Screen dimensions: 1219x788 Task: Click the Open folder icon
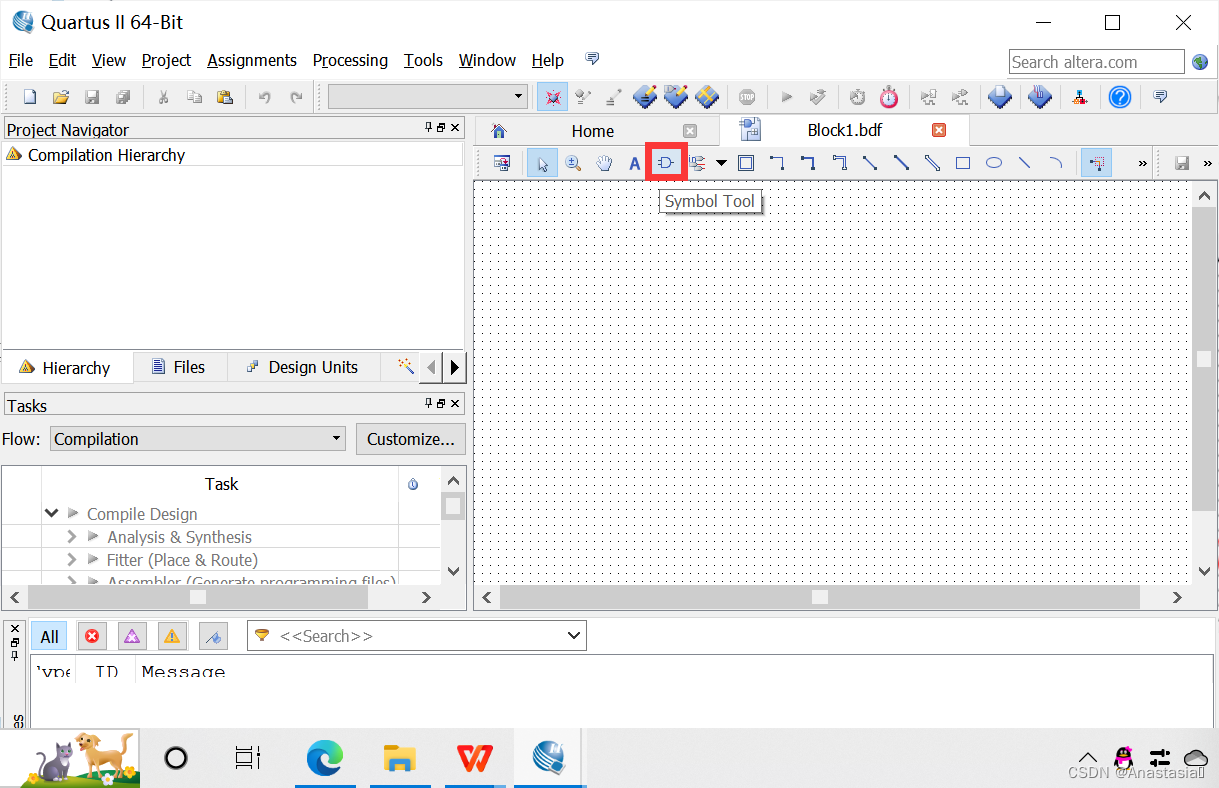coord(60,97)
